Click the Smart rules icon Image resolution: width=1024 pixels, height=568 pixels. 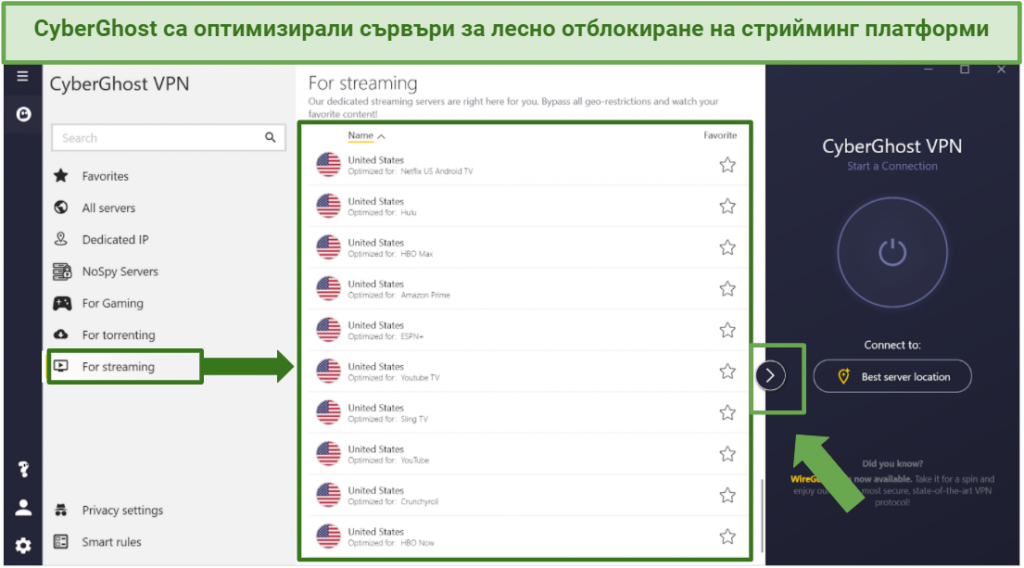tap(61, 541)
